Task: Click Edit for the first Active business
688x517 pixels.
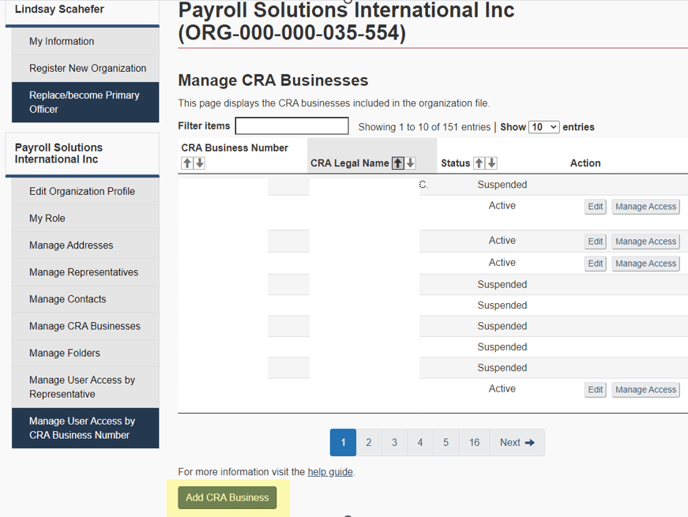Action: point(595,206)
